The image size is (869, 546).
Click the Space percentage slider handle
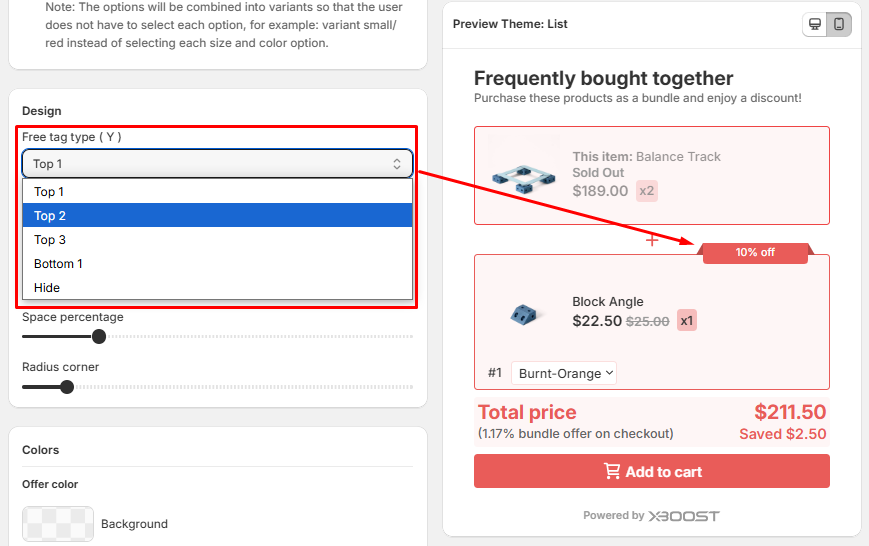point(99,337)
